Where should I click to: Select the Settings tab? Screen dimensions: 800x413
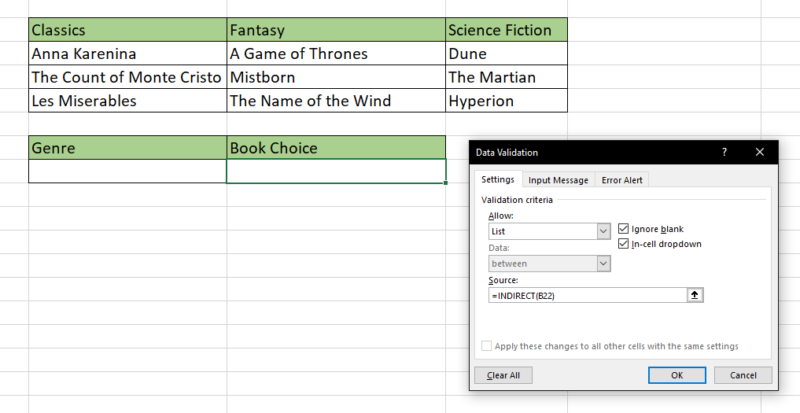tap(497, 180)
